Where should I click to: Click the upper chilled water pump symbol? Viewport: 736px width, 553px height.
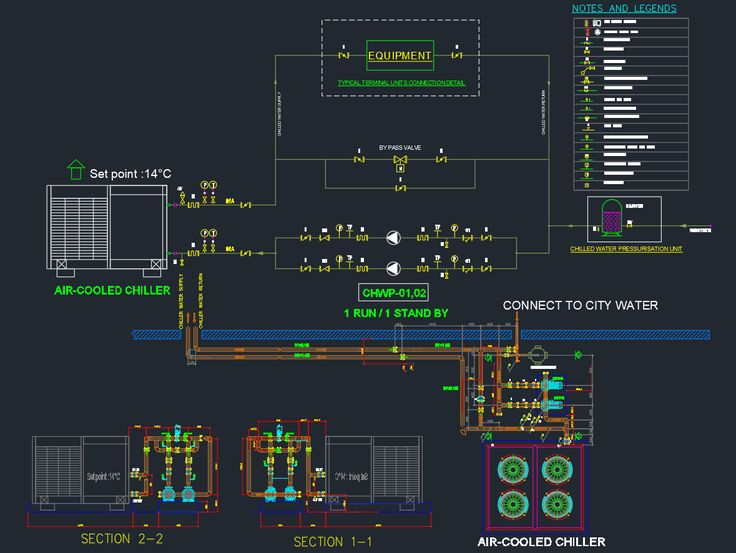[x=393, y=238]
